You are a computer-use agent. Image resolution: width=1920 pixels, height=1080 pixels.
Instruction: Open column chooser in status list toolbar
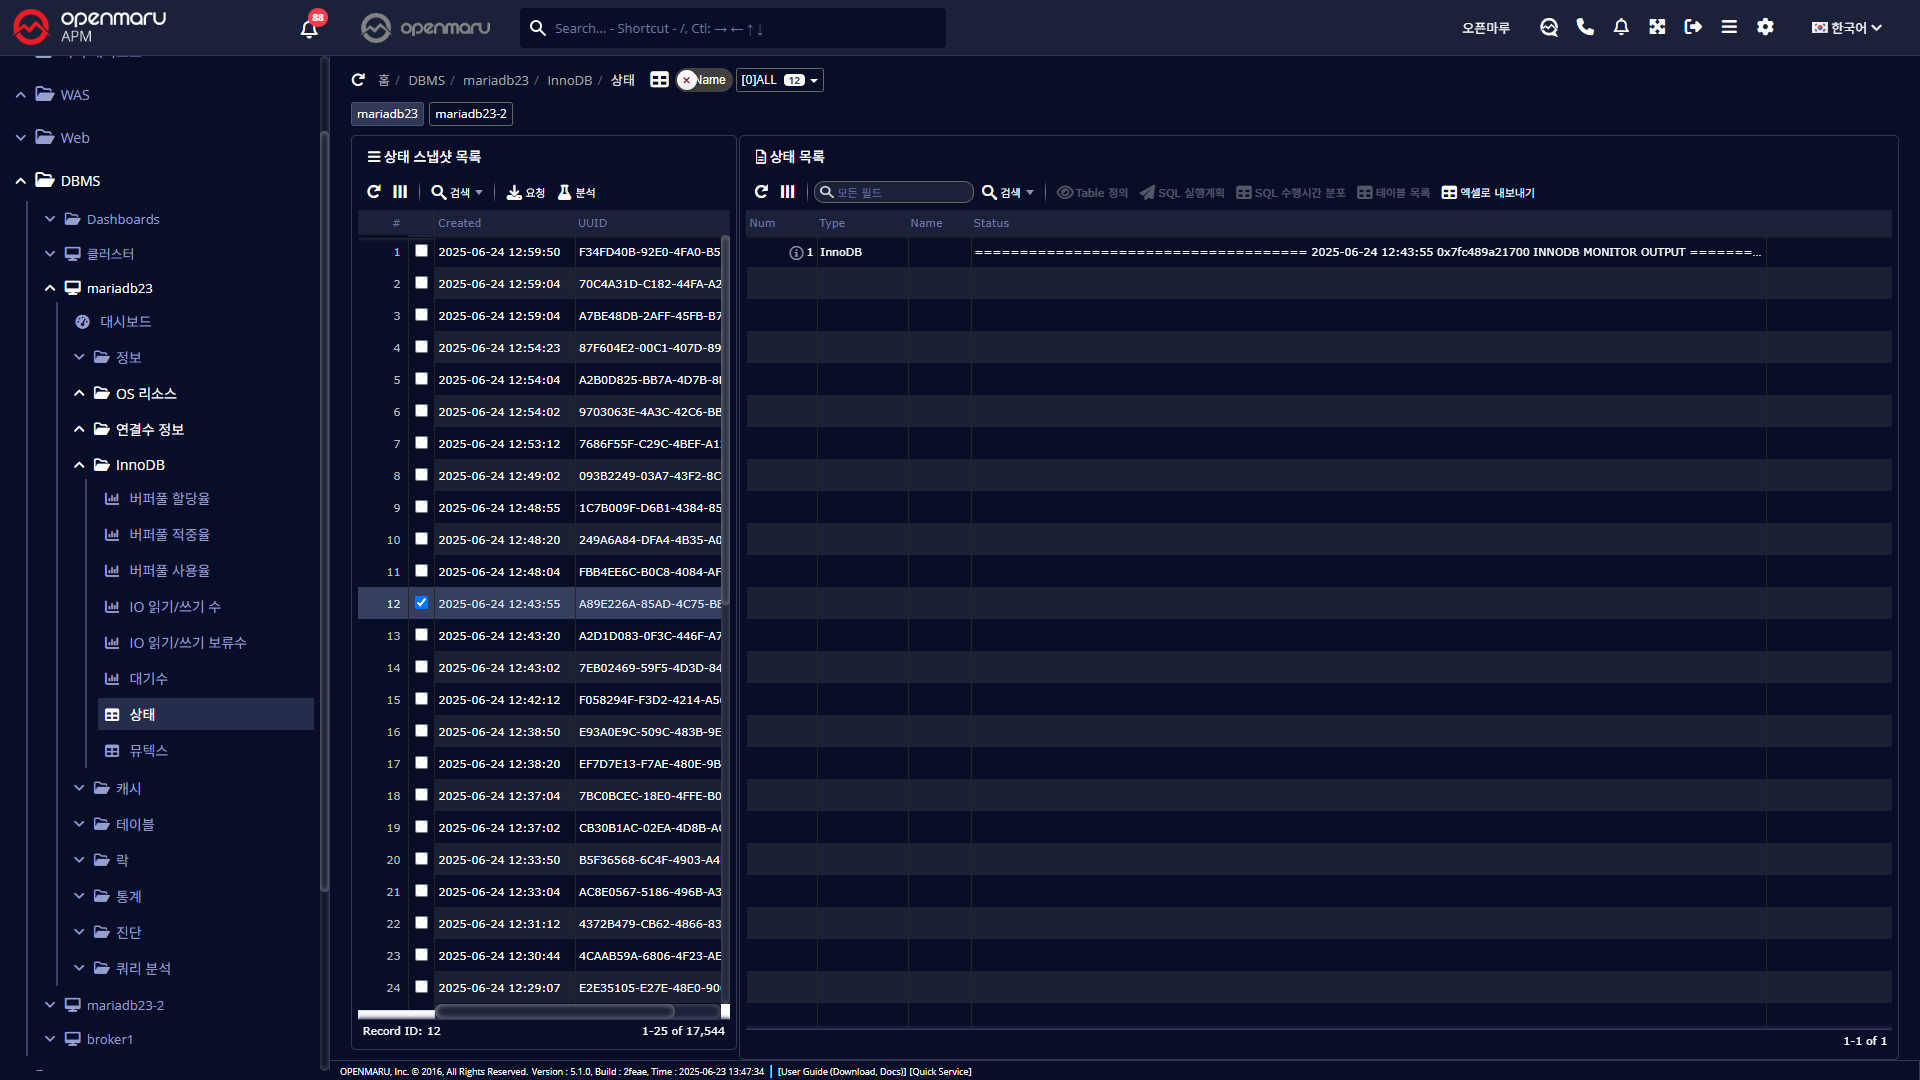pos(788,192)
